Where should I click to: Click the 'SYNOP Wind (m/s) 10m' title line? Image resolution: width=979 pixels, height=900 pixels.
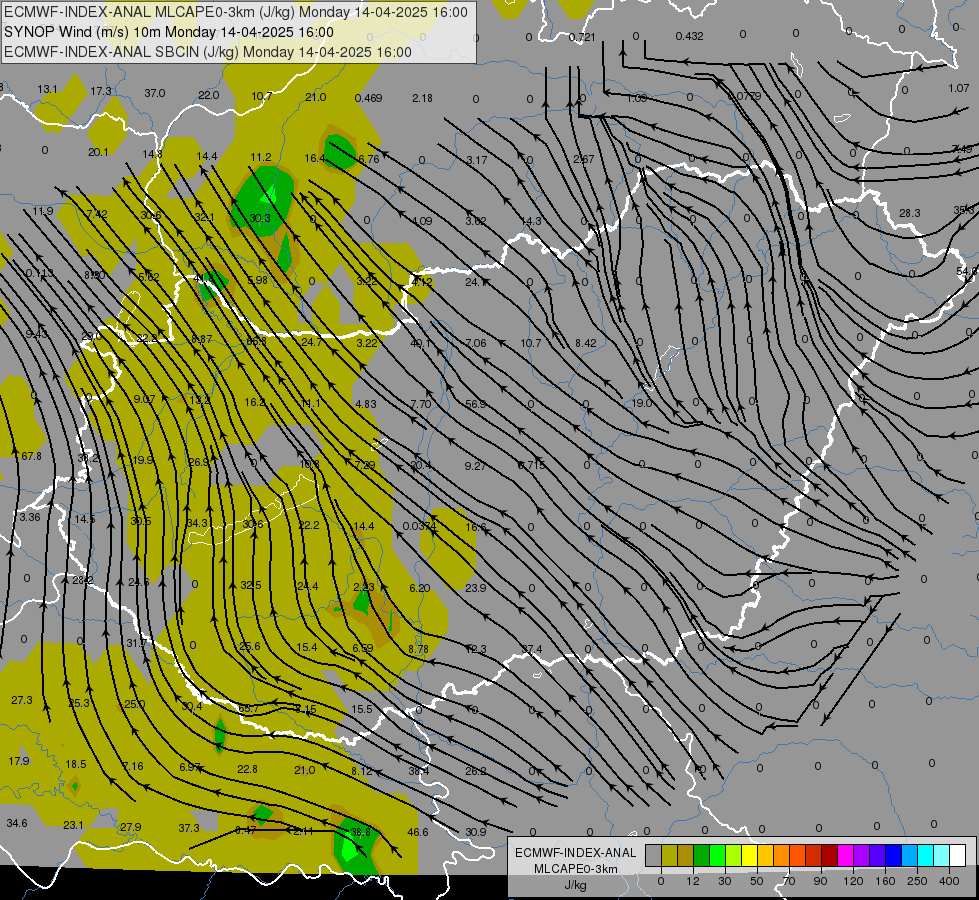(x=169, y=32)
